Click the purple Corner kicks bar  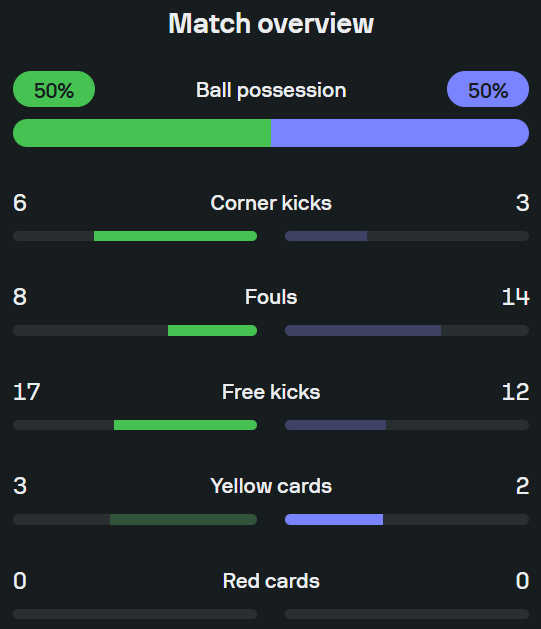(x=326, y=236)
